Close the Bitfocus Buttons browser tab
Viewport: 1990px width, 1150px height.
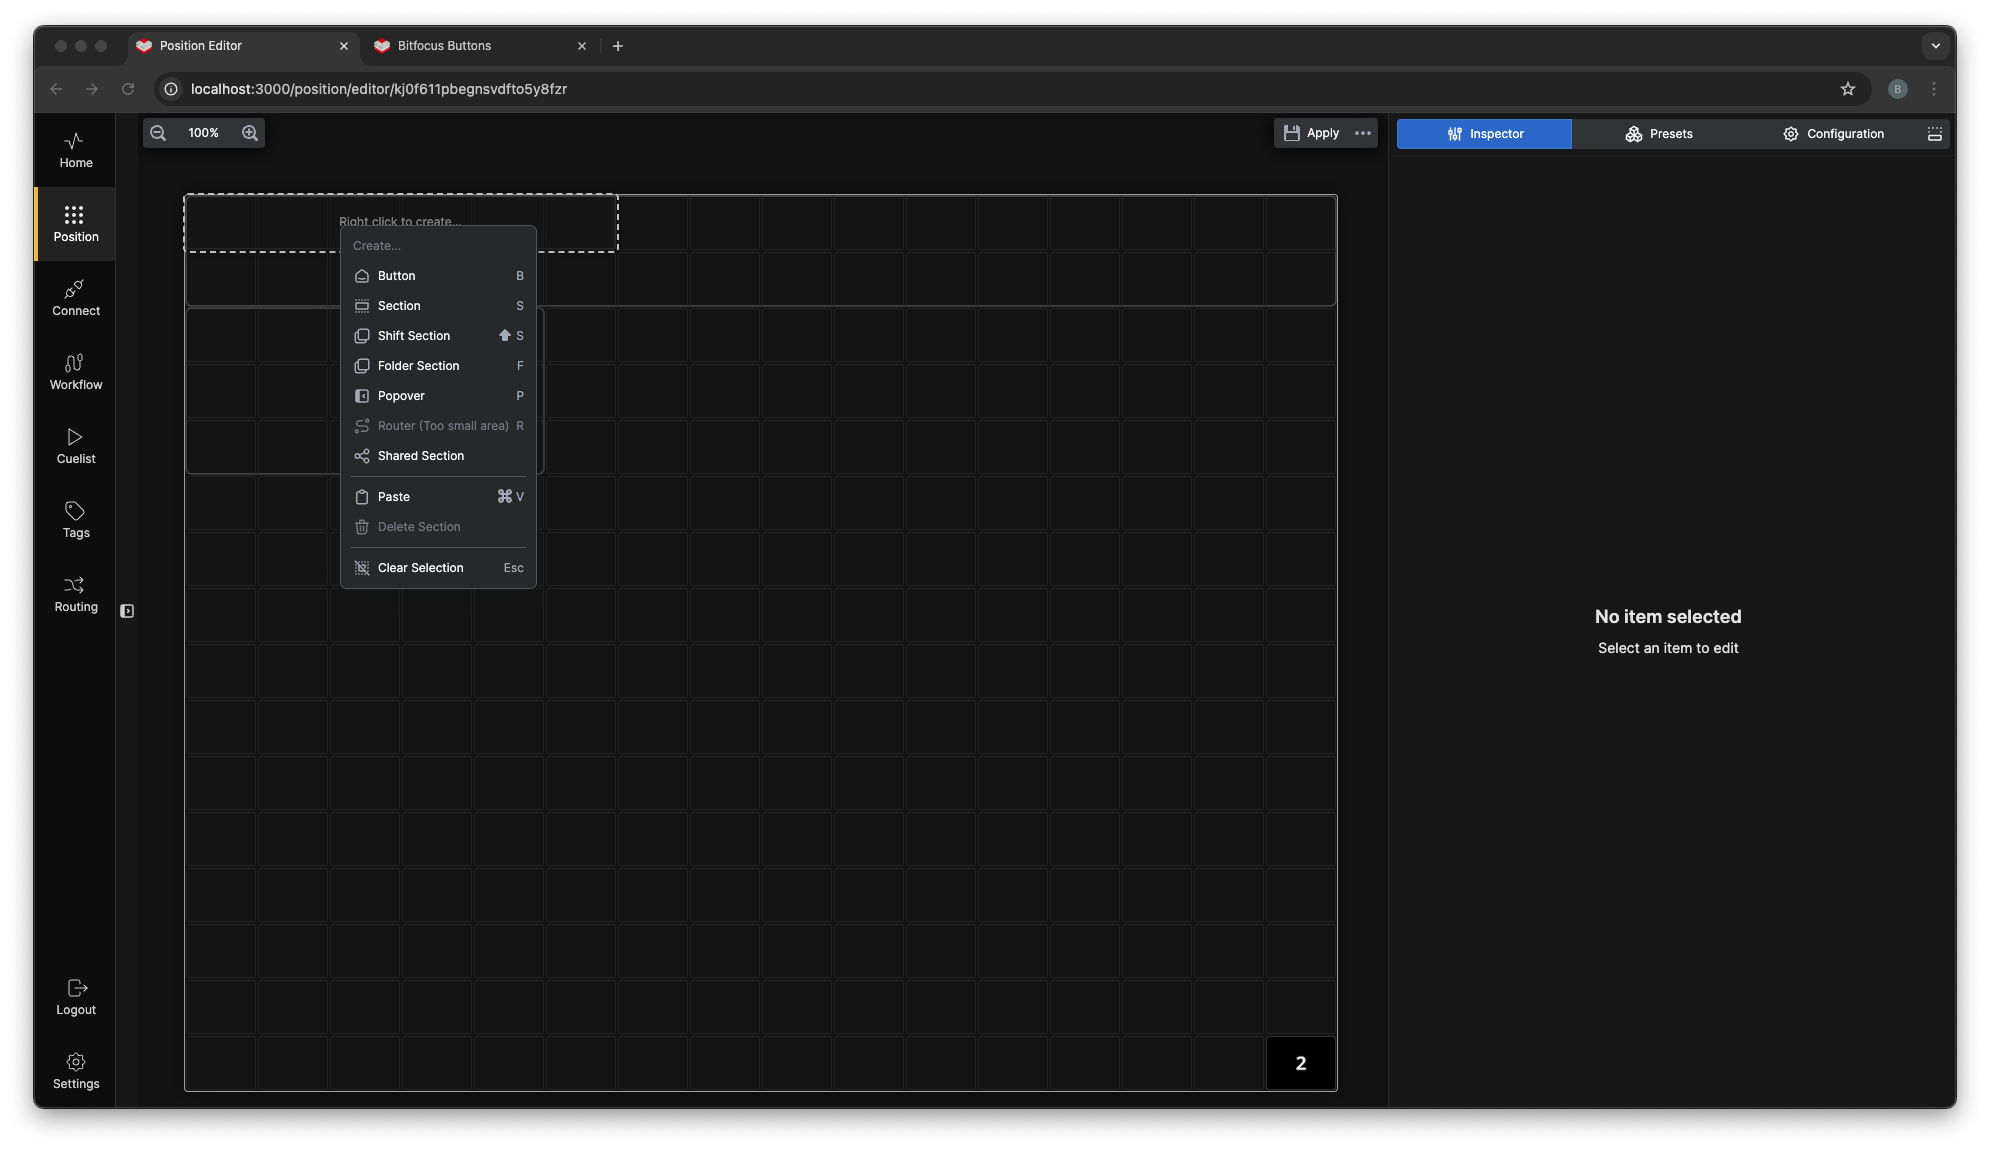click(x=582, y=46)
